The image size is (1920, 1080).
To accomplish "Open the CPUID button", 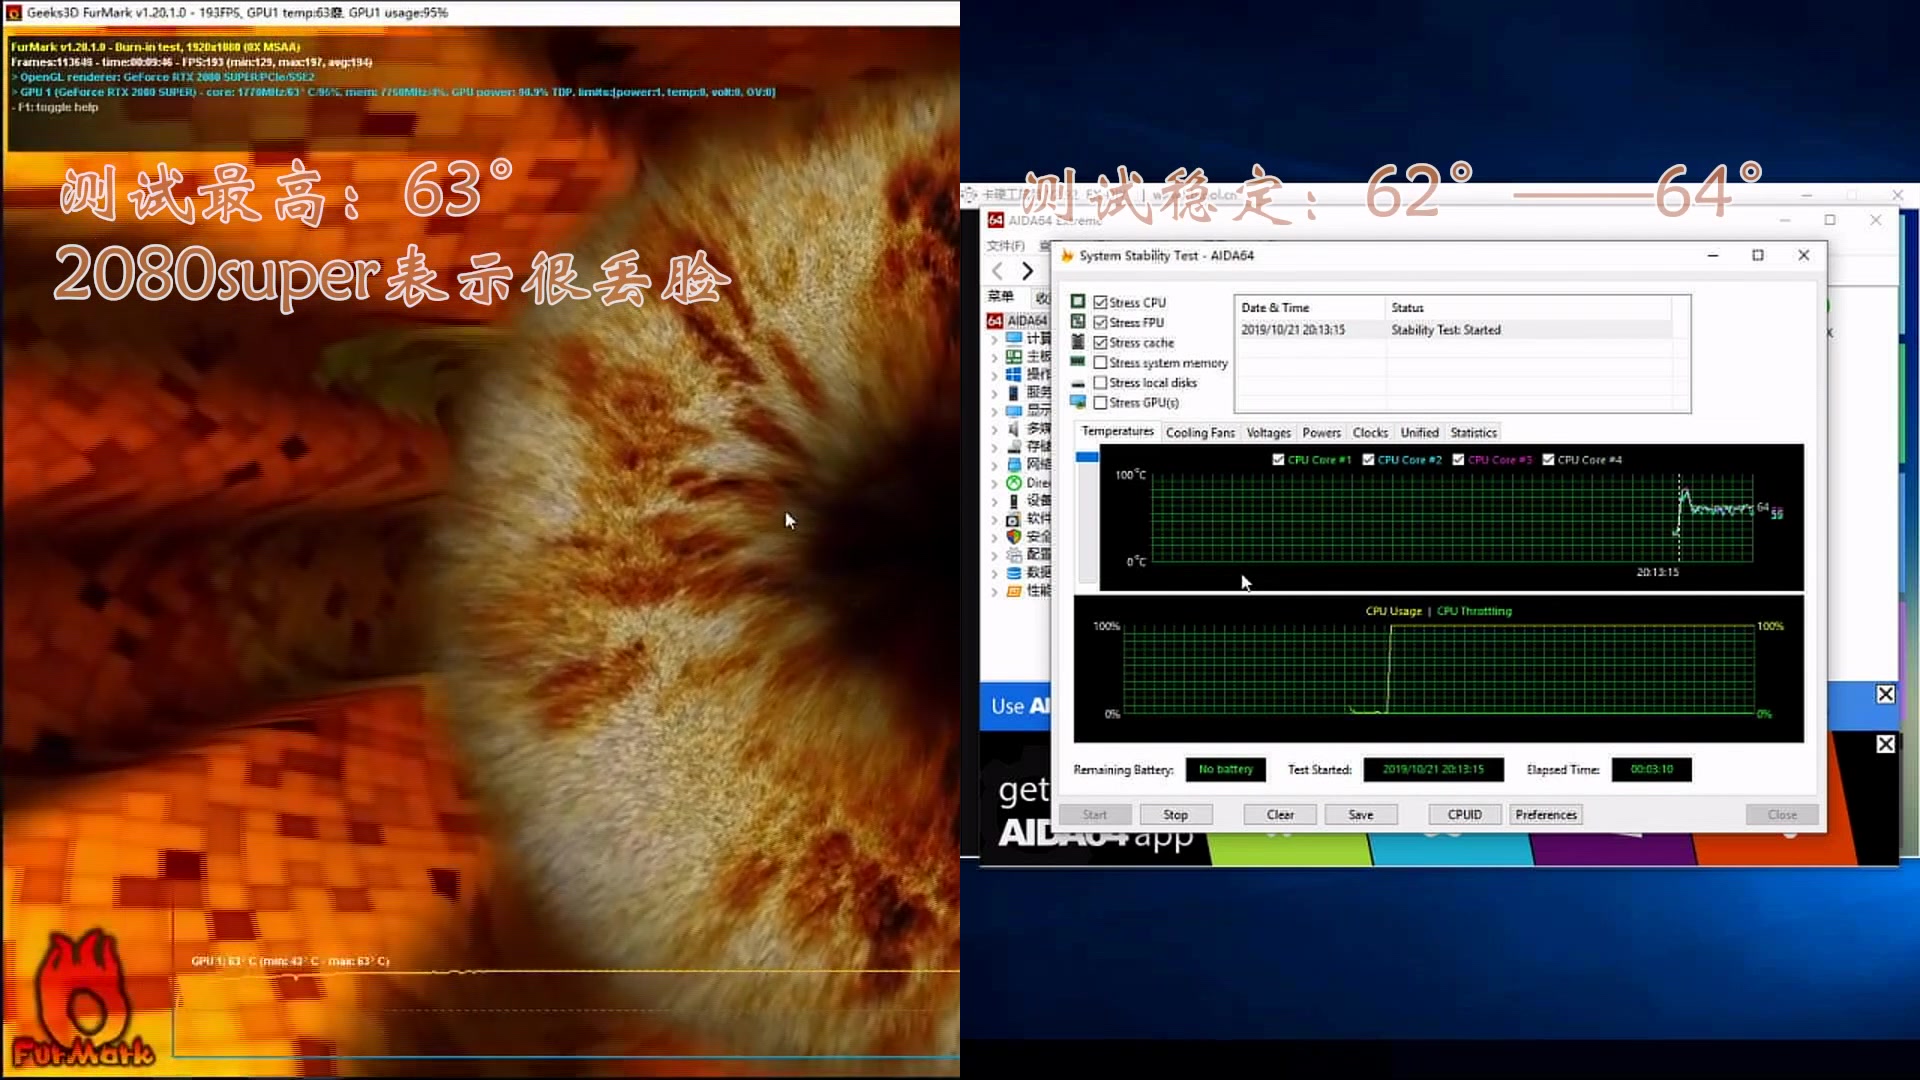I will click(1464, 815).
